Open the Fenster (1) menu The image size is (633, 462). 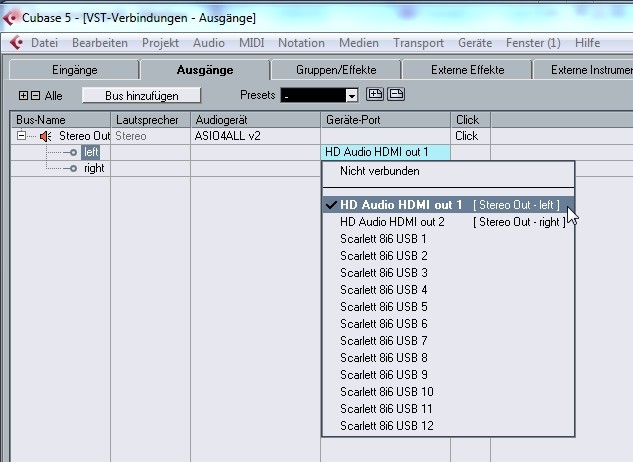[x=533, y=43]
